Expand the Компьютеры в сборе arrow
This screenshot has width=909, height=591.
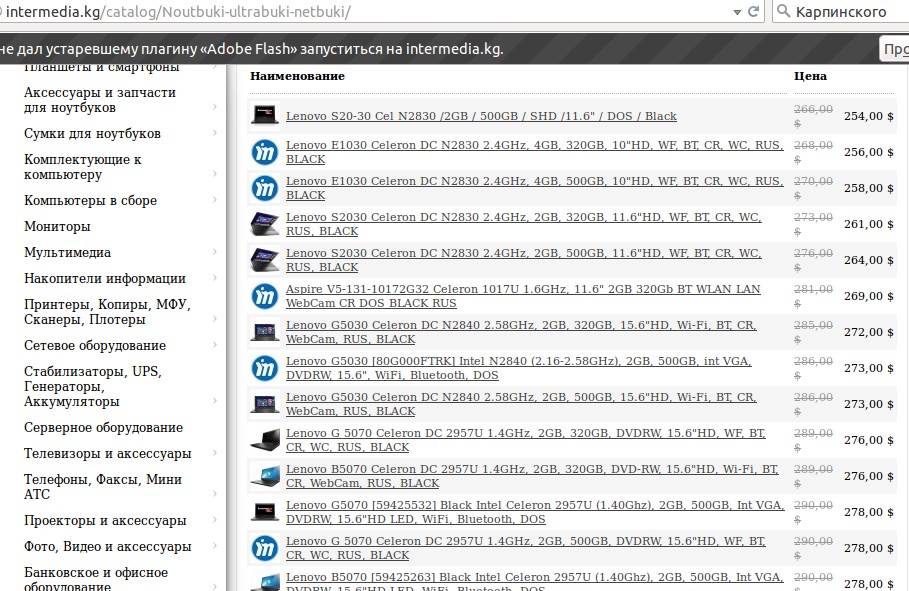(x=214, y=200)
